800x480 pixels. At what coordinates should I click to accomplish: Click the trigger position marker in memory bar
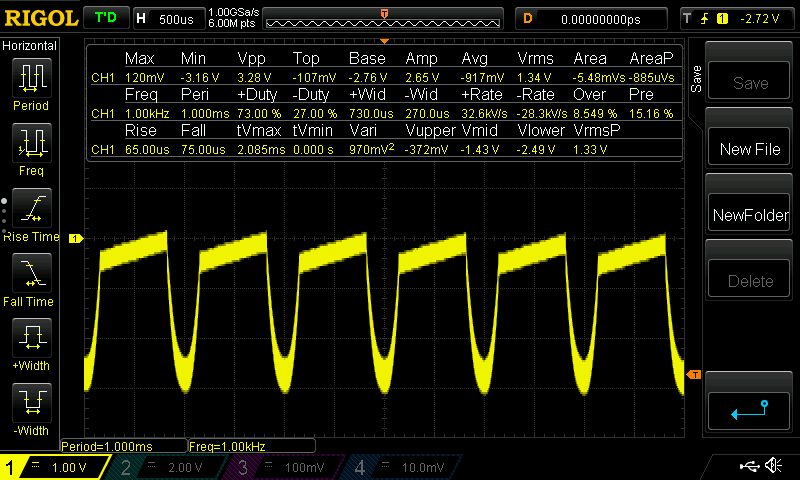click(384, 14)
